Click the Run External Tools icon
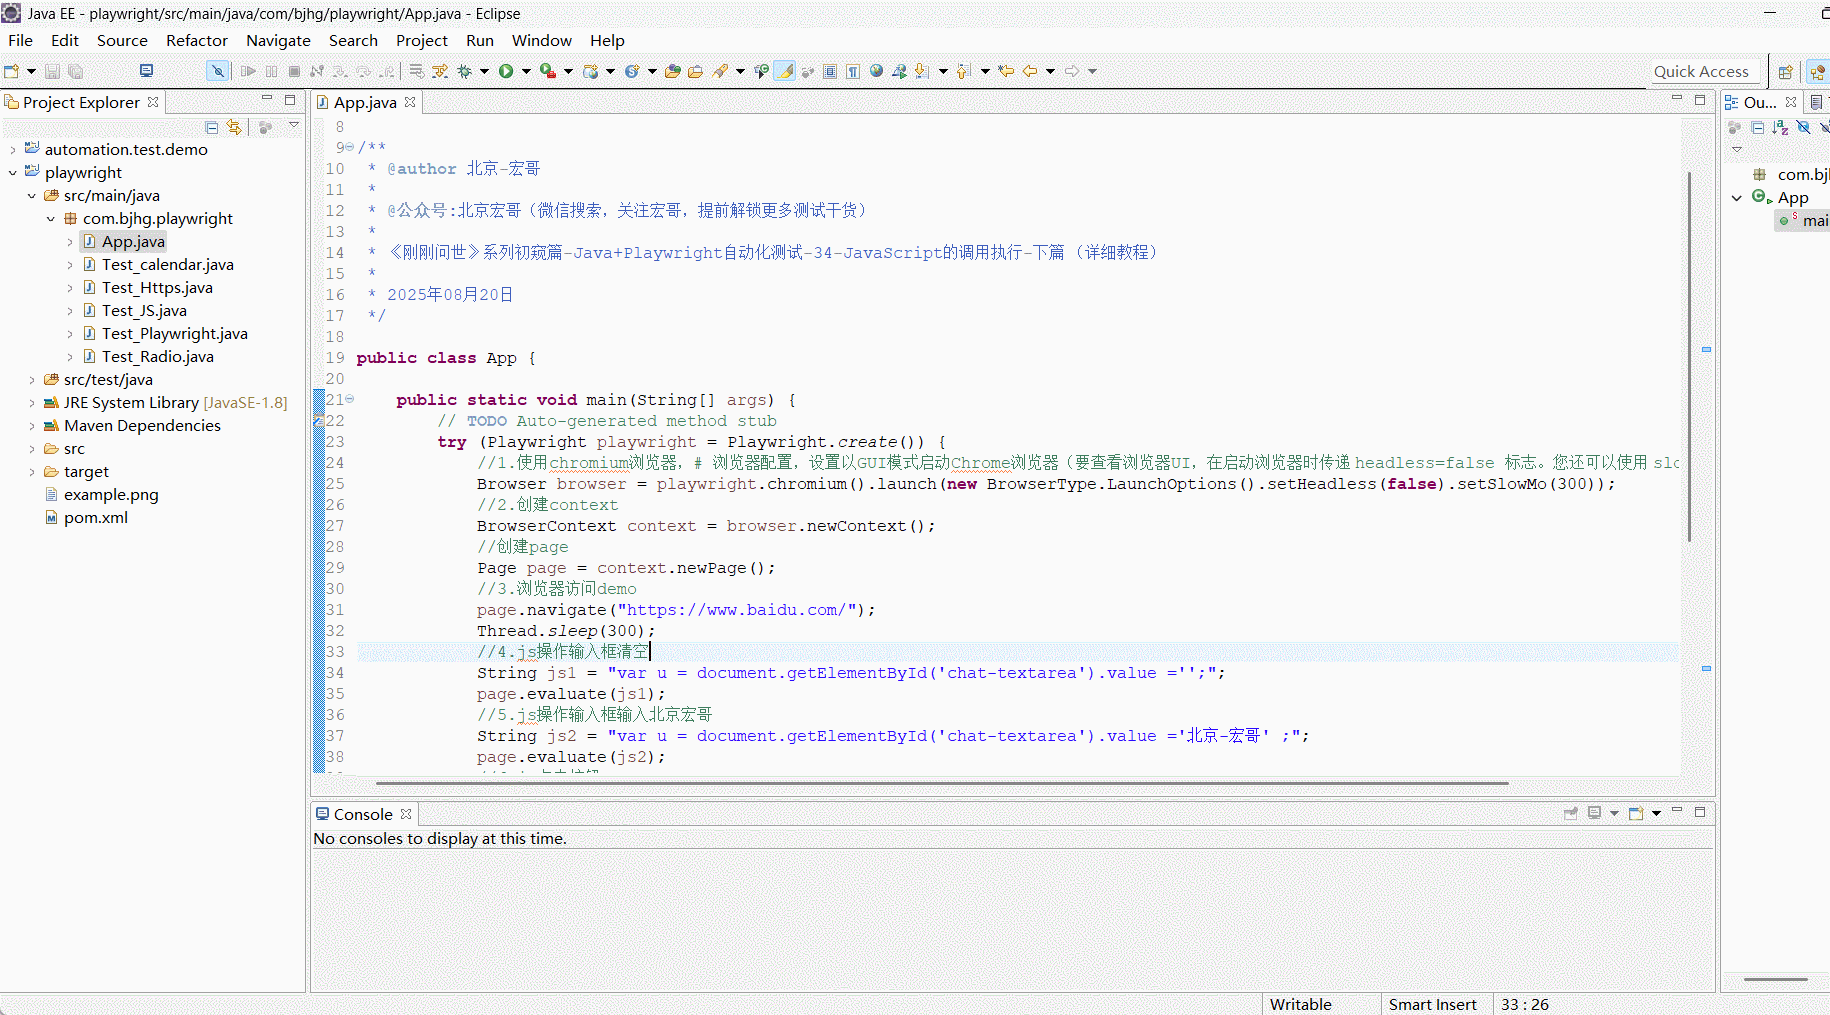This screenshot has height=1015, width=1830. tap(547, 71)
